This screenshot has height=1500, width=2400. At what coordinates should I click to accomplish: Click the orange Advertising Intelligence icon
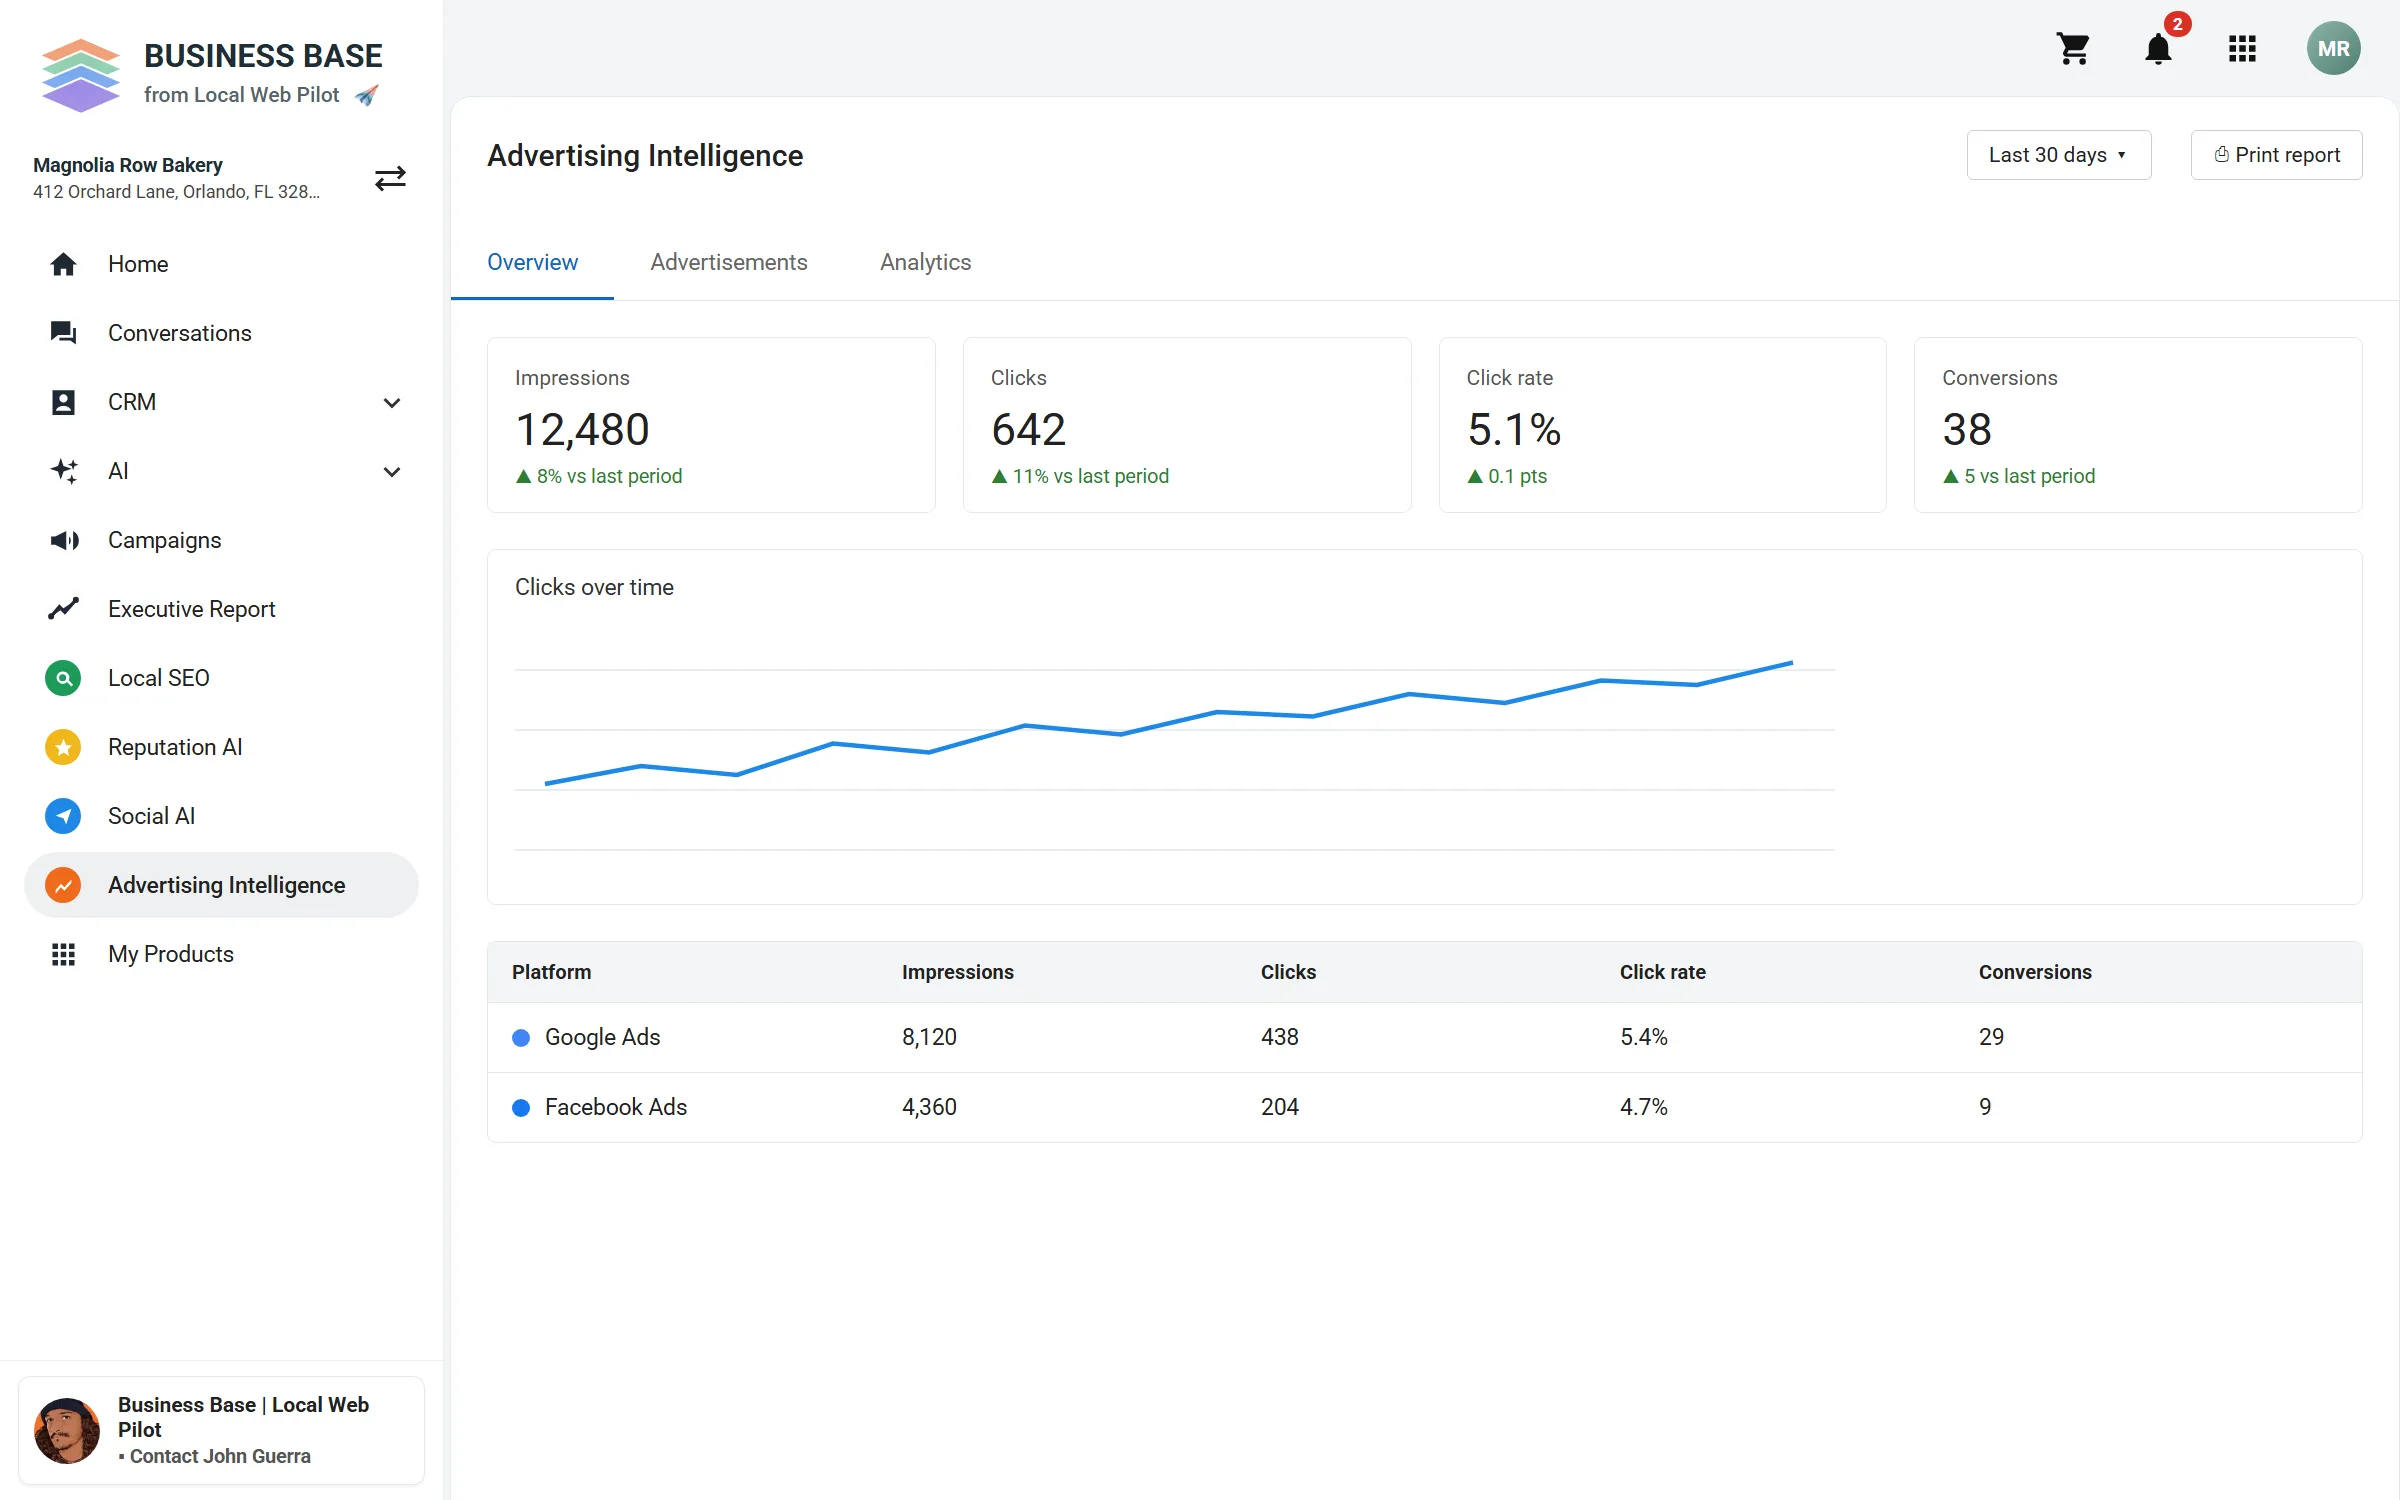pyautogui.click(x=63, y=885)
